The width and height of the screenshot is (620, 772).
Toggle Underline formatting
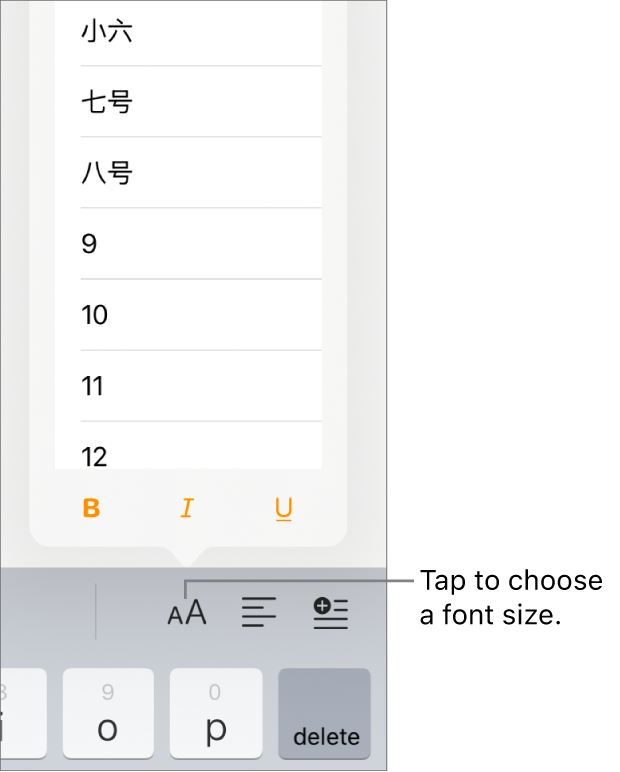(x=284, y=509)
